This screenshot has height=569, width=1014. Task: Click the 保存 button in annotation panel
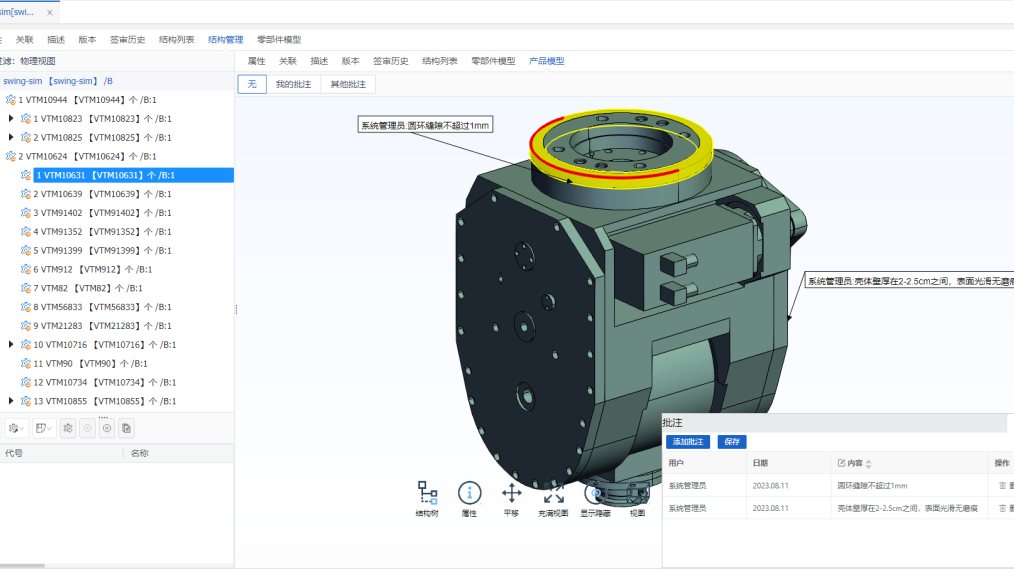pos(732,442)
